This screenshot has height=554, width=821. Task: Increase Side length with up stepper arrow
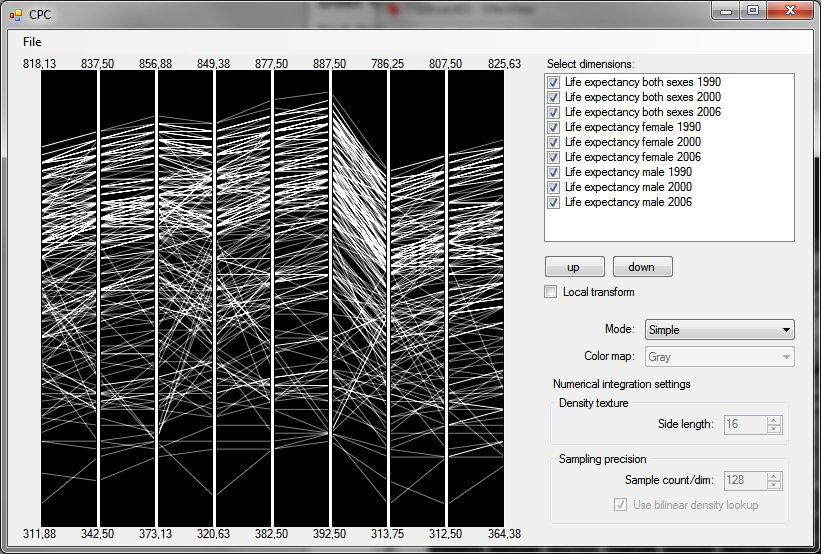(x=773, y=420)
